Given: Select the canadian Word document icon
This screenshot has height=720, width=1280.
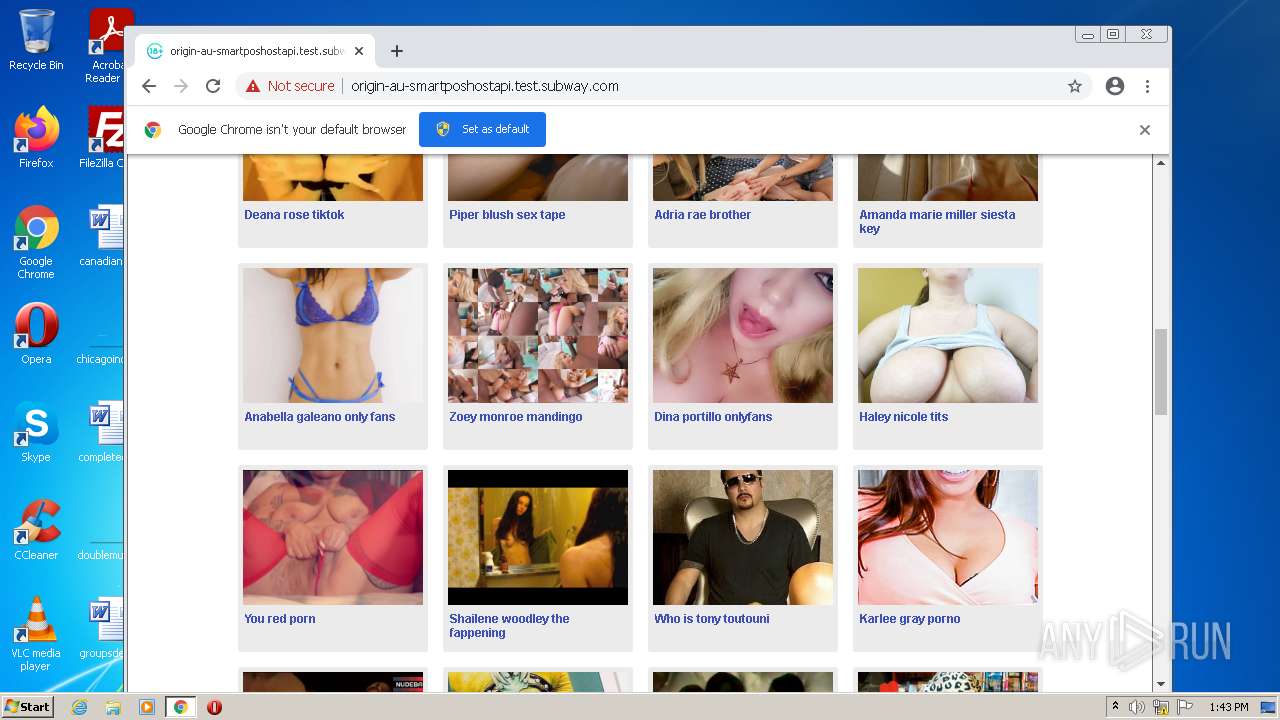Looking at the screenshot, I should [102, 236].
